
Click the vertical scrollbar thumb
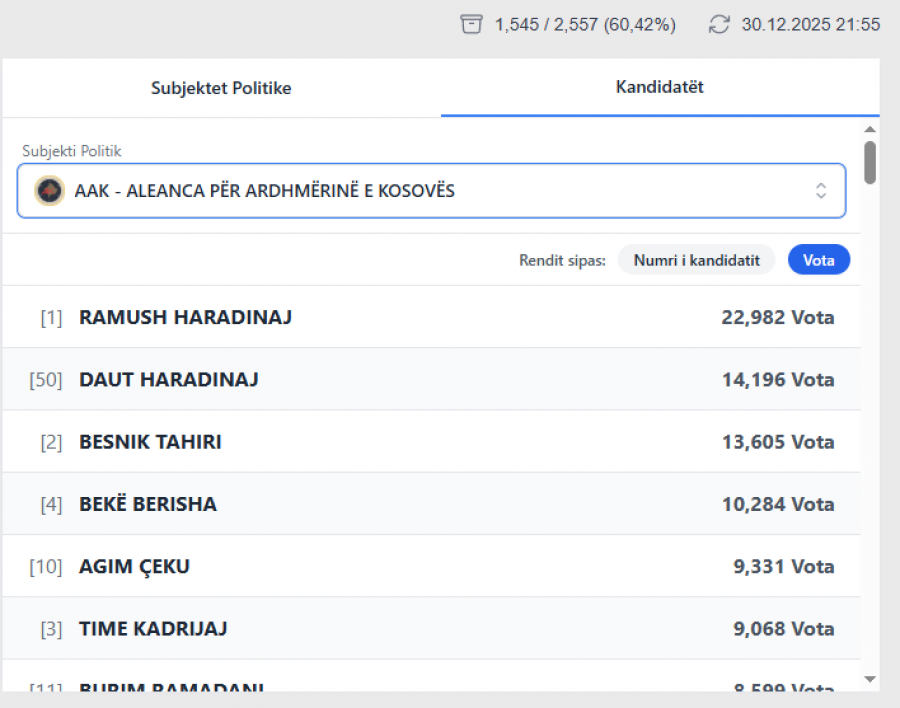pyautogui.click(x=870, y=163)
